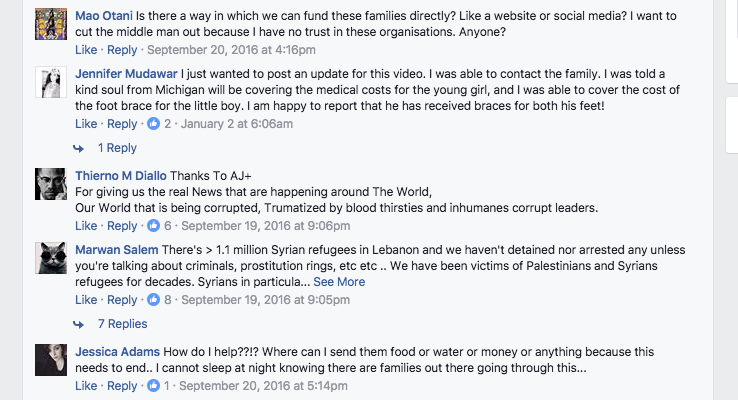Reply to Thierno M Diallo's comment
The width and height of the screenshot is (738, 400).
pyautogui.click(x=122, y=226)
